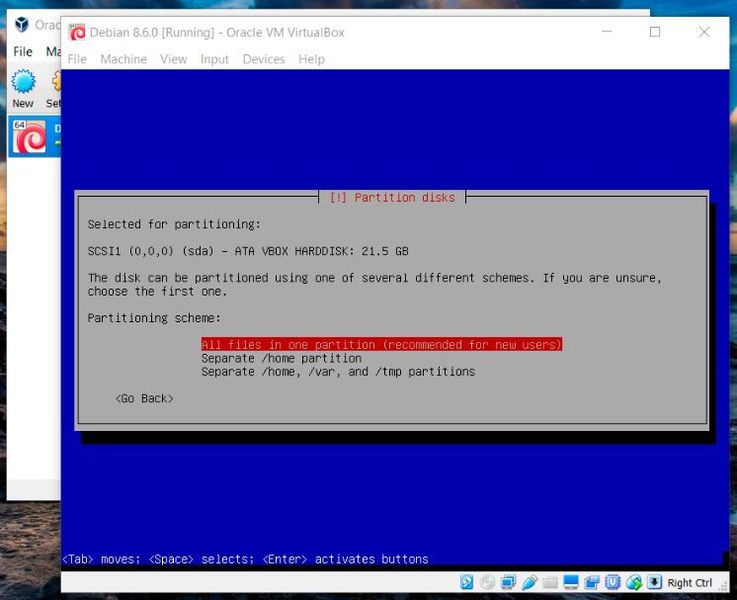Toggle the mouse integration status icon

click(x=634, y=582)
